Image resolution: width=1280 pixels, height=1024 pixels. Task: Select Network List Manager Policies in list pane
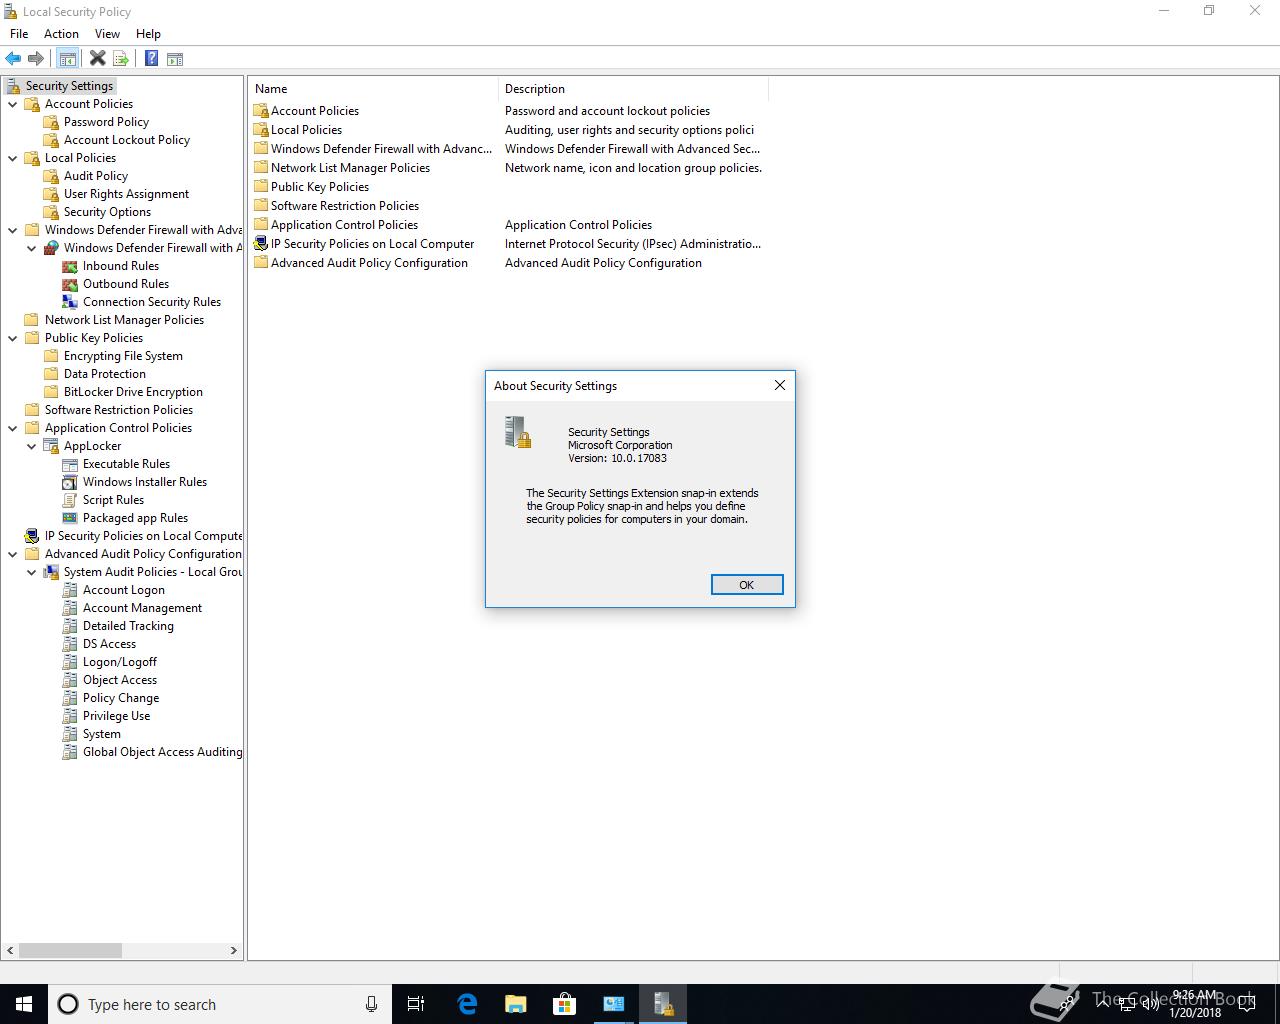[350, 168]
